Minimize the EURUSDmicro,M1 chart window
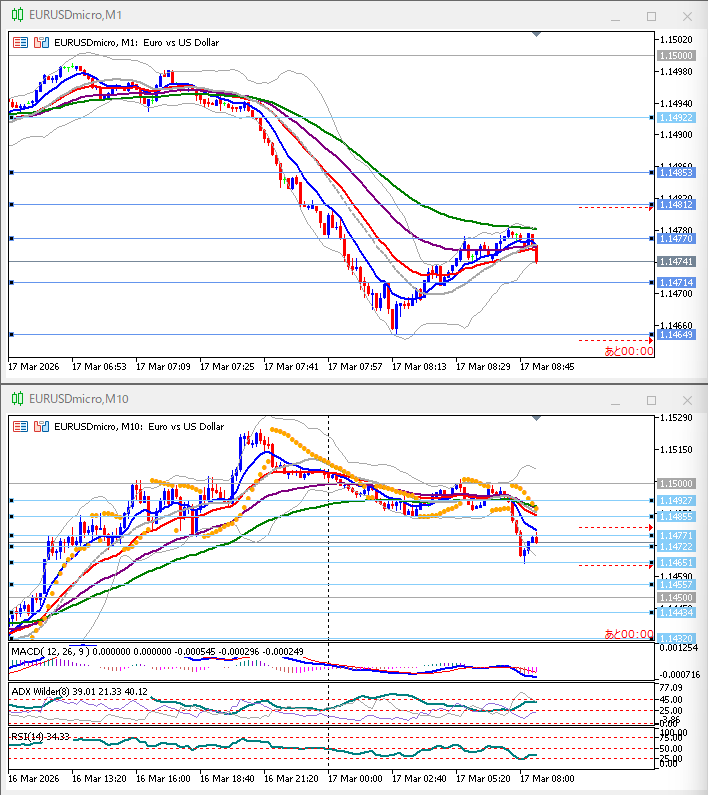Image resolution: width=708 pixels, height=795 pixels. click(617, 16)
